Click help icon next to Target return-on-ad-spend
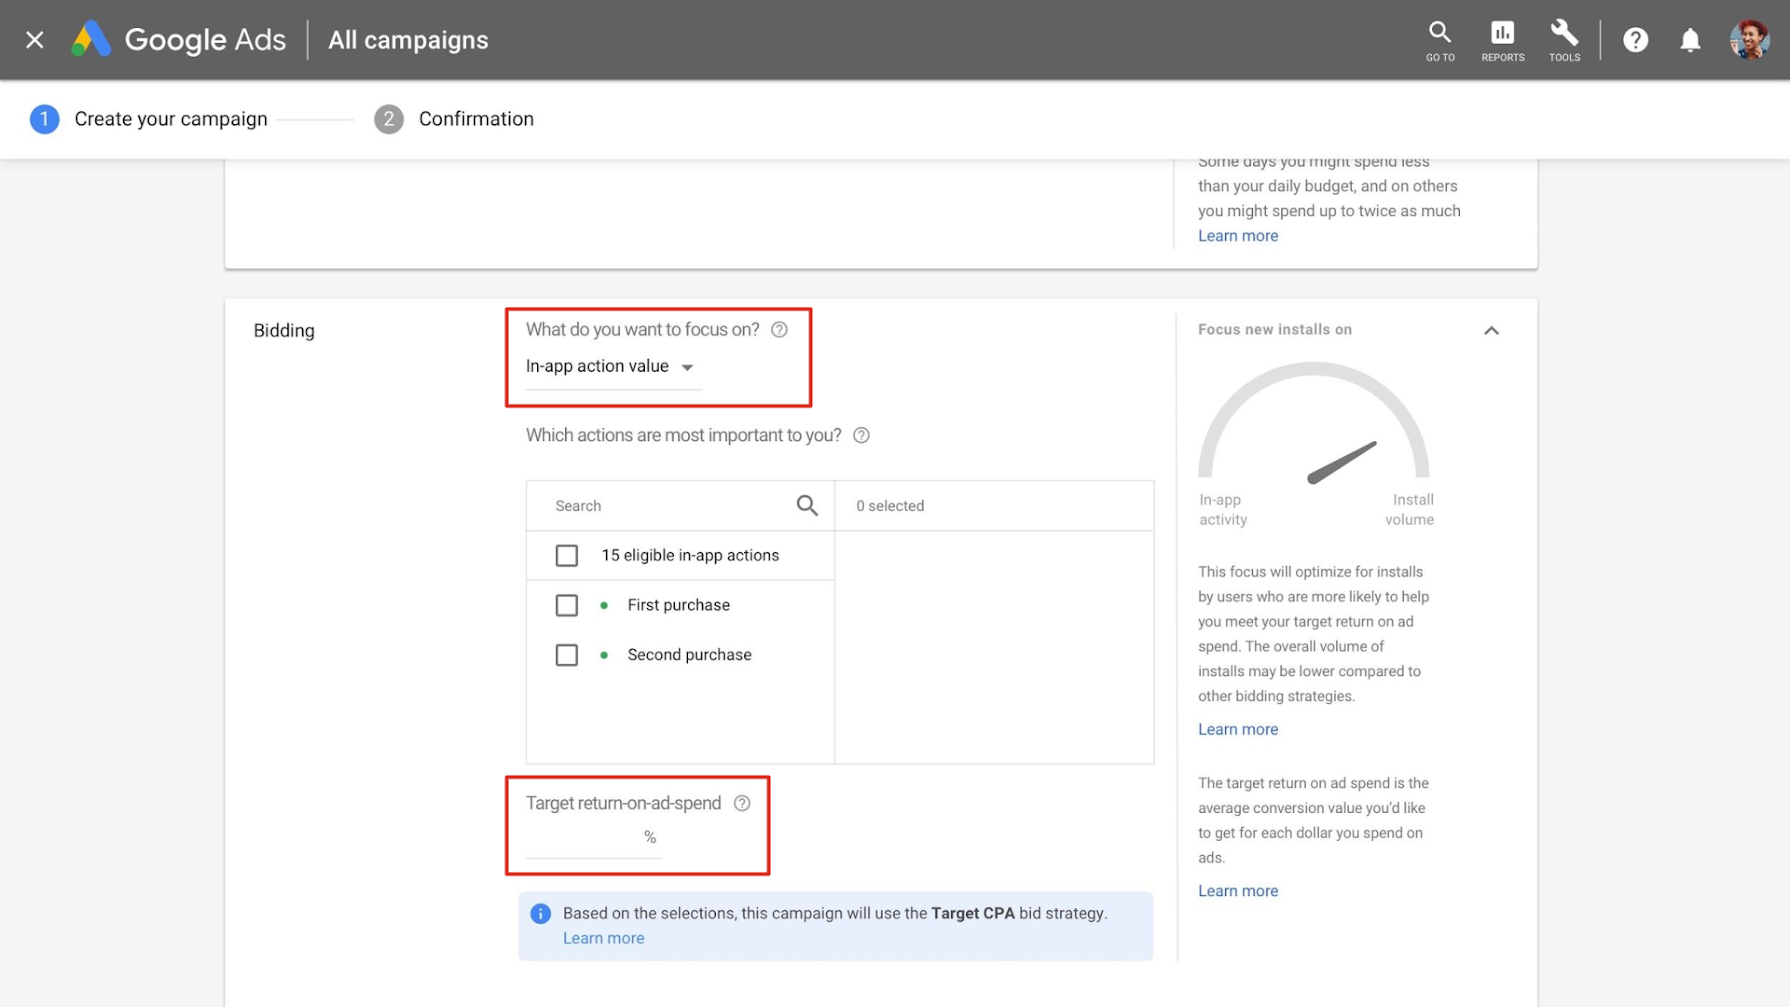 click(x=742, y=803)
